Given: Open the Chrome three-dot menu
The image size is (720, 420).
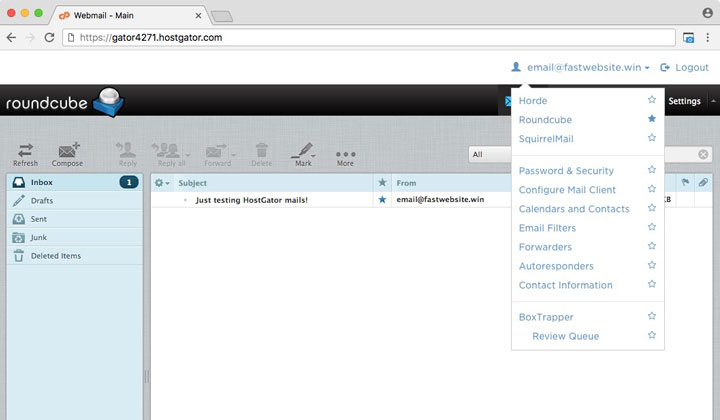Looking at the screenshot, I should click(x=708, y=38).
